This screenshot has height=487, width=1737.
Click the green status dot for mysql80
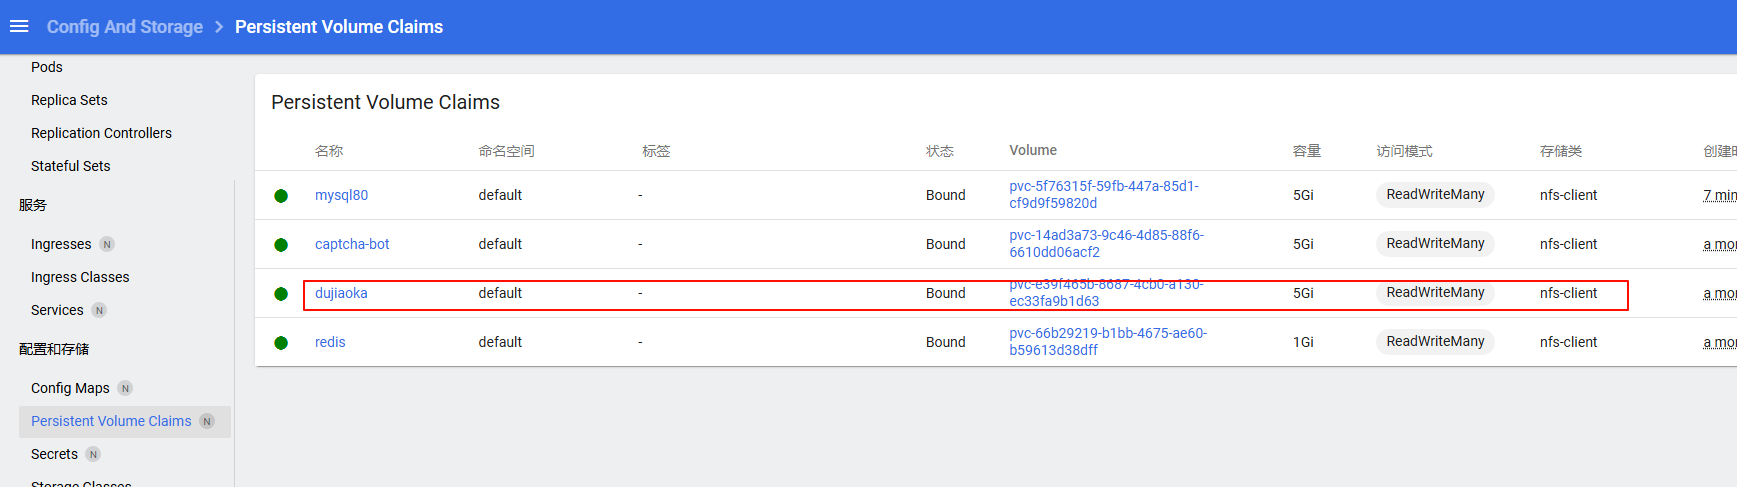[x=281, y=196]
